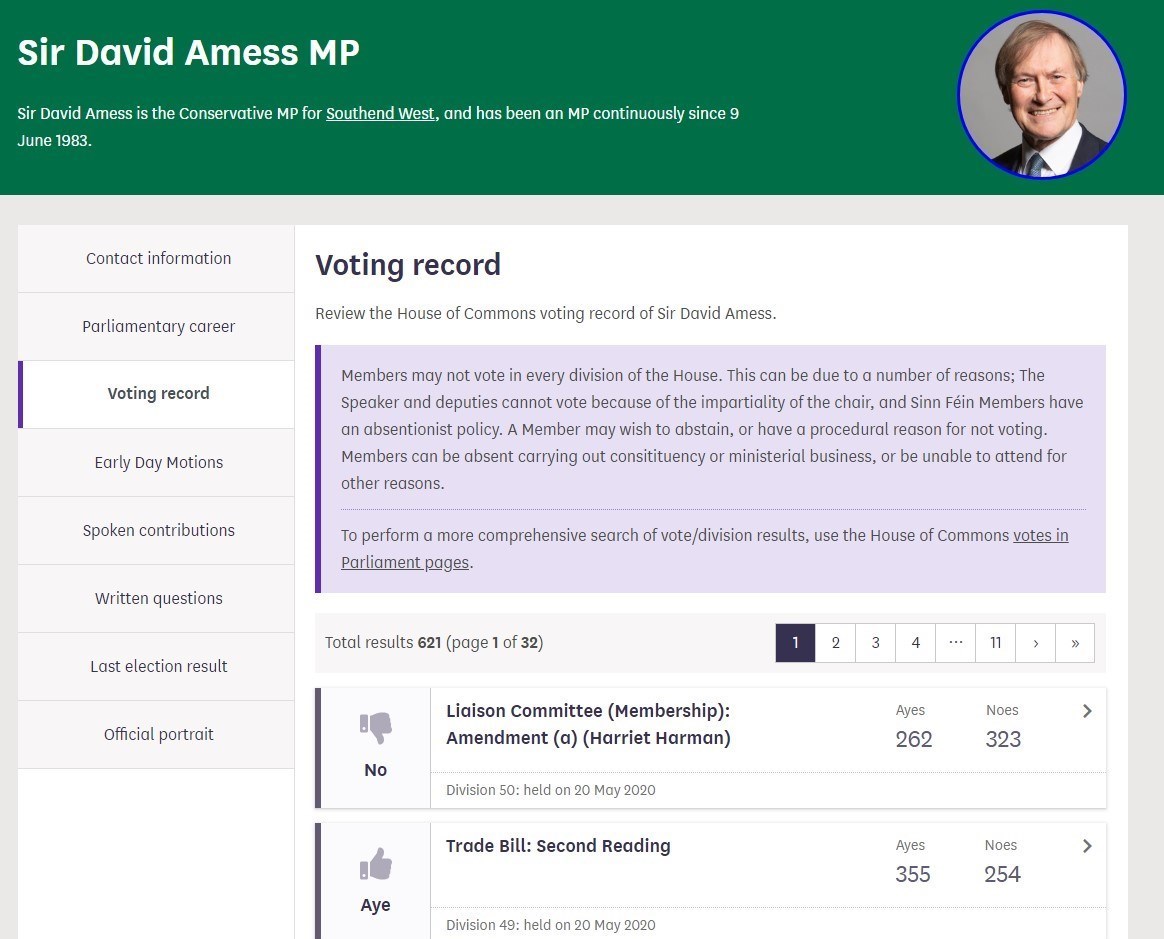This screenshot has height=939, width=1164.
Task: Open the Official portrait tab
Action: tap(158, 734)
